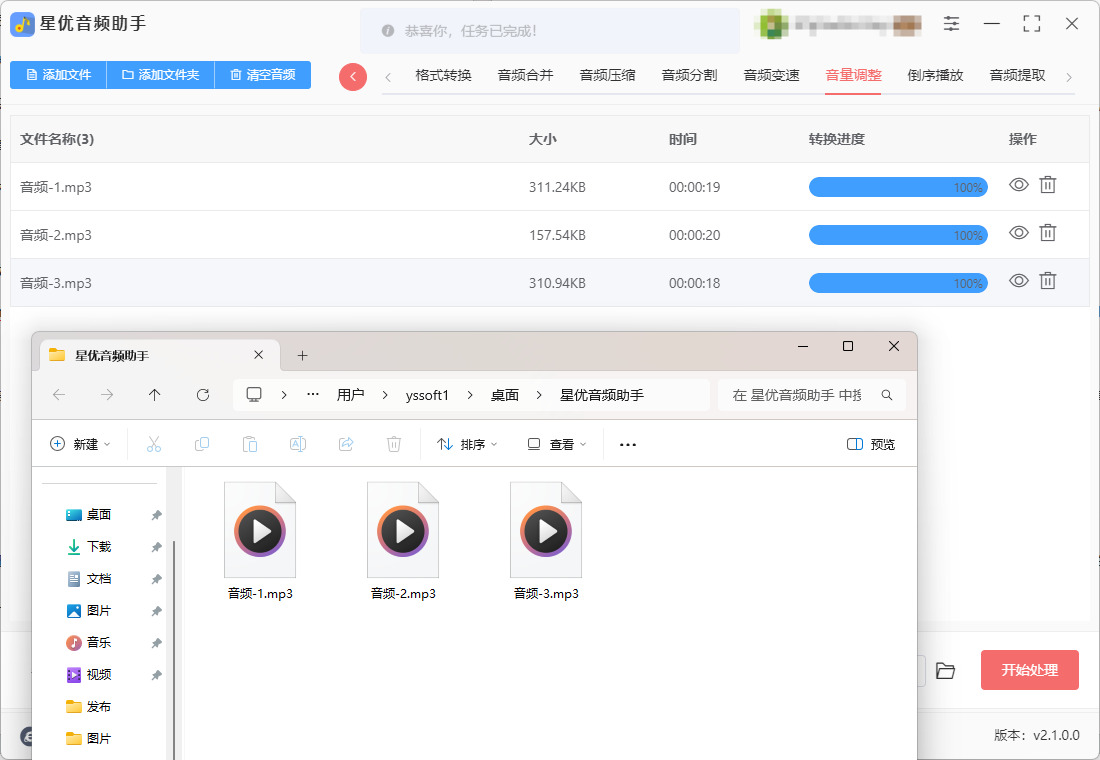Click the Explorer paste icon
The height and width of the screenshot is (760, 1100).
pyautogui.click(x=250, y=444)
